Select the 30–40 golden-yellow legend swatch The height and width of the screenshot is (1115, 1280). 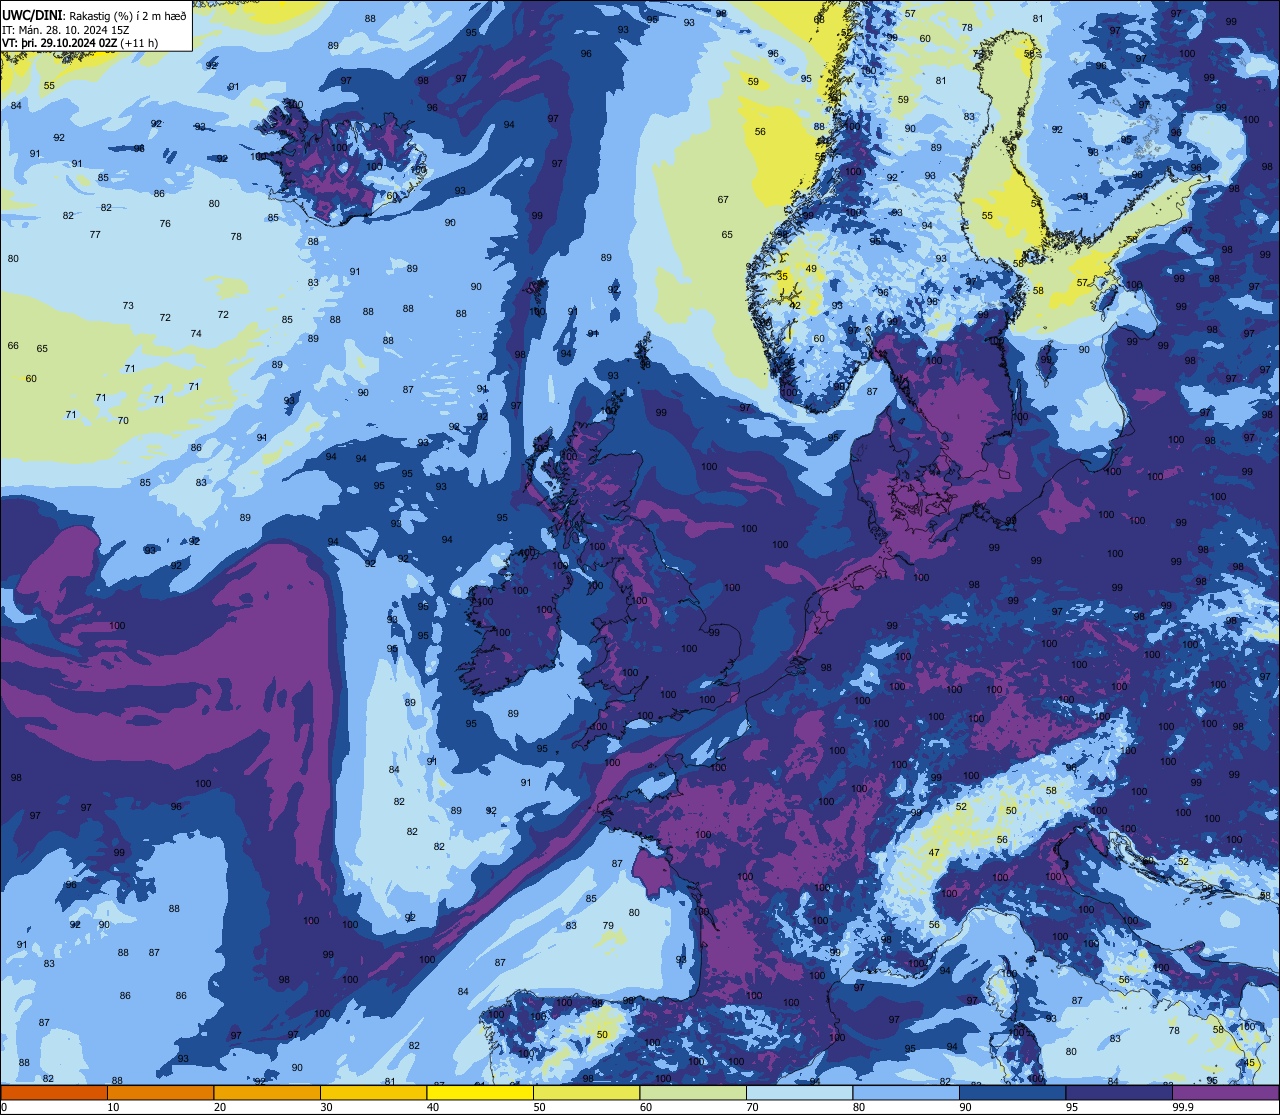(374, 1092)
